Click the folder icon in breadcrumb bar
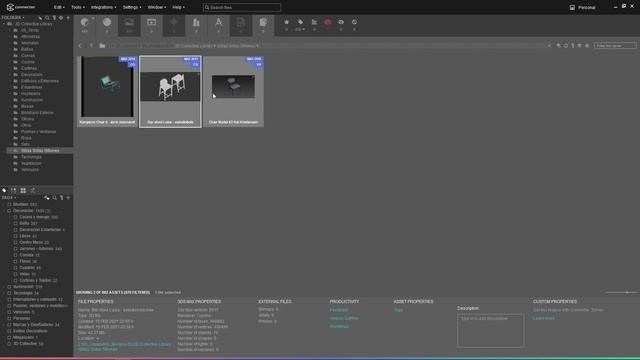This screenshot has height=360, width=640. coord(102,46)
